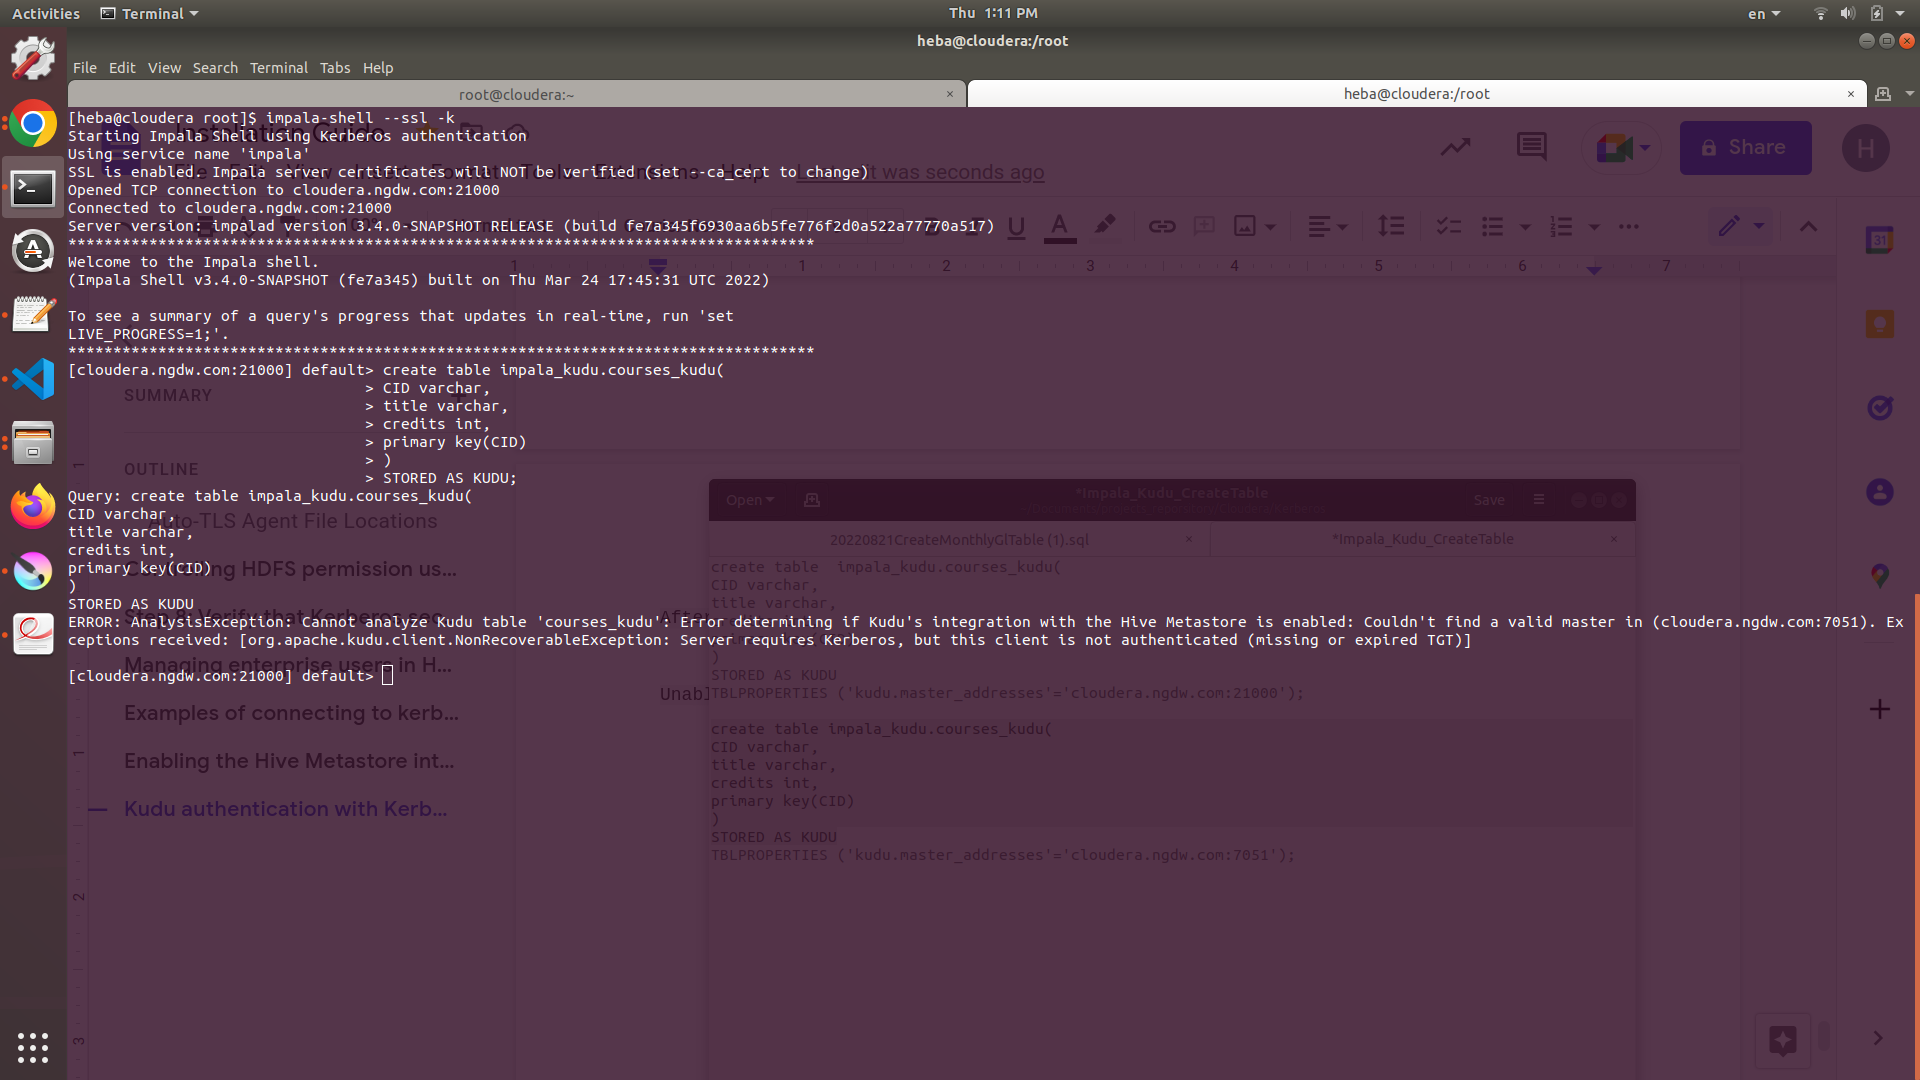Click the new terminal tab icon

pyautogui.click(x=1883, y=94)
